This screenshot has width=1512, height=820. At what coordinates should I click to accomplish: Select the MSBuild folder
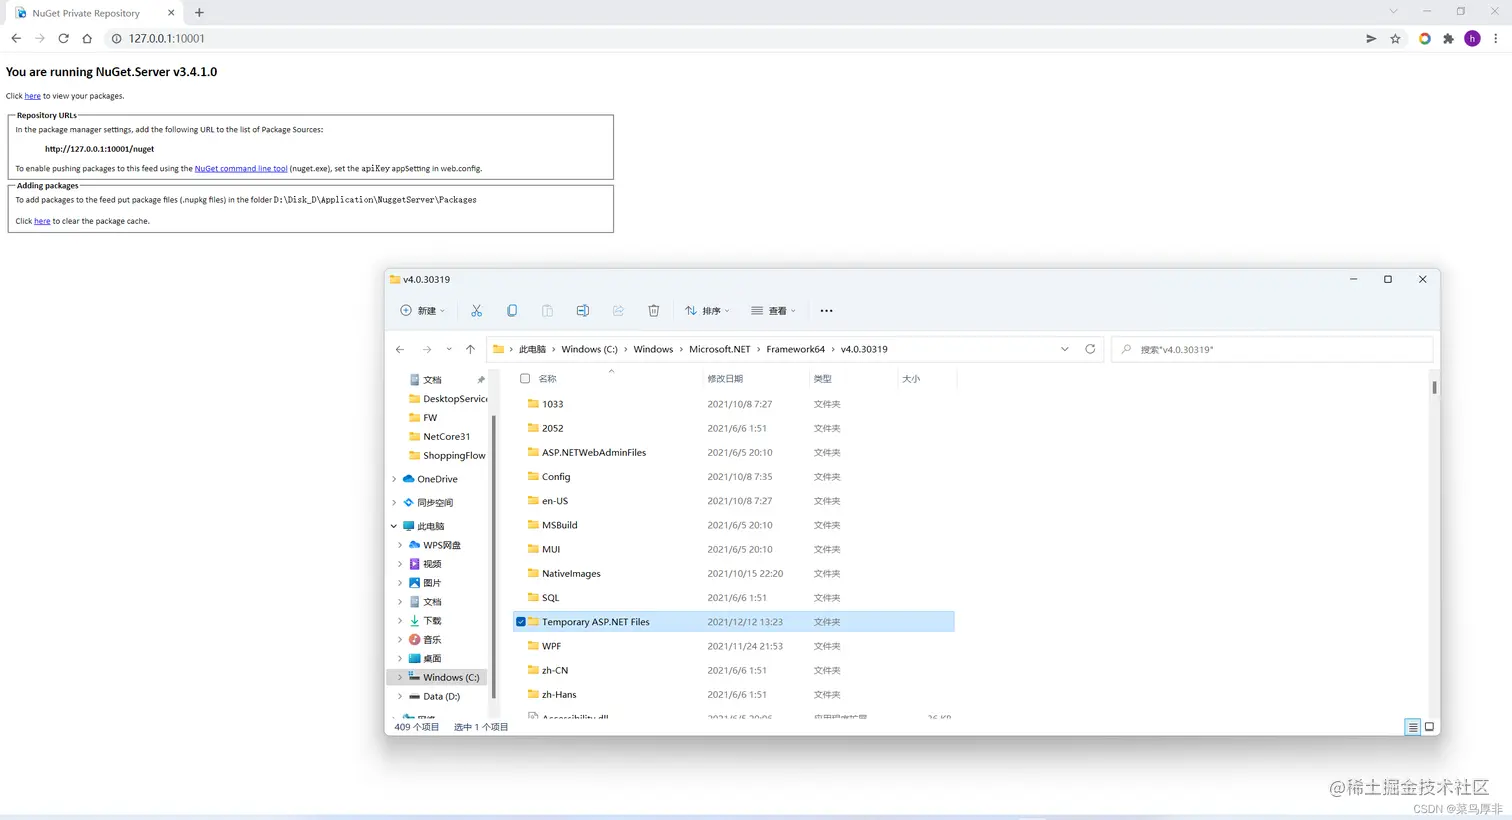pyautogui.click(x=560, y=525)
